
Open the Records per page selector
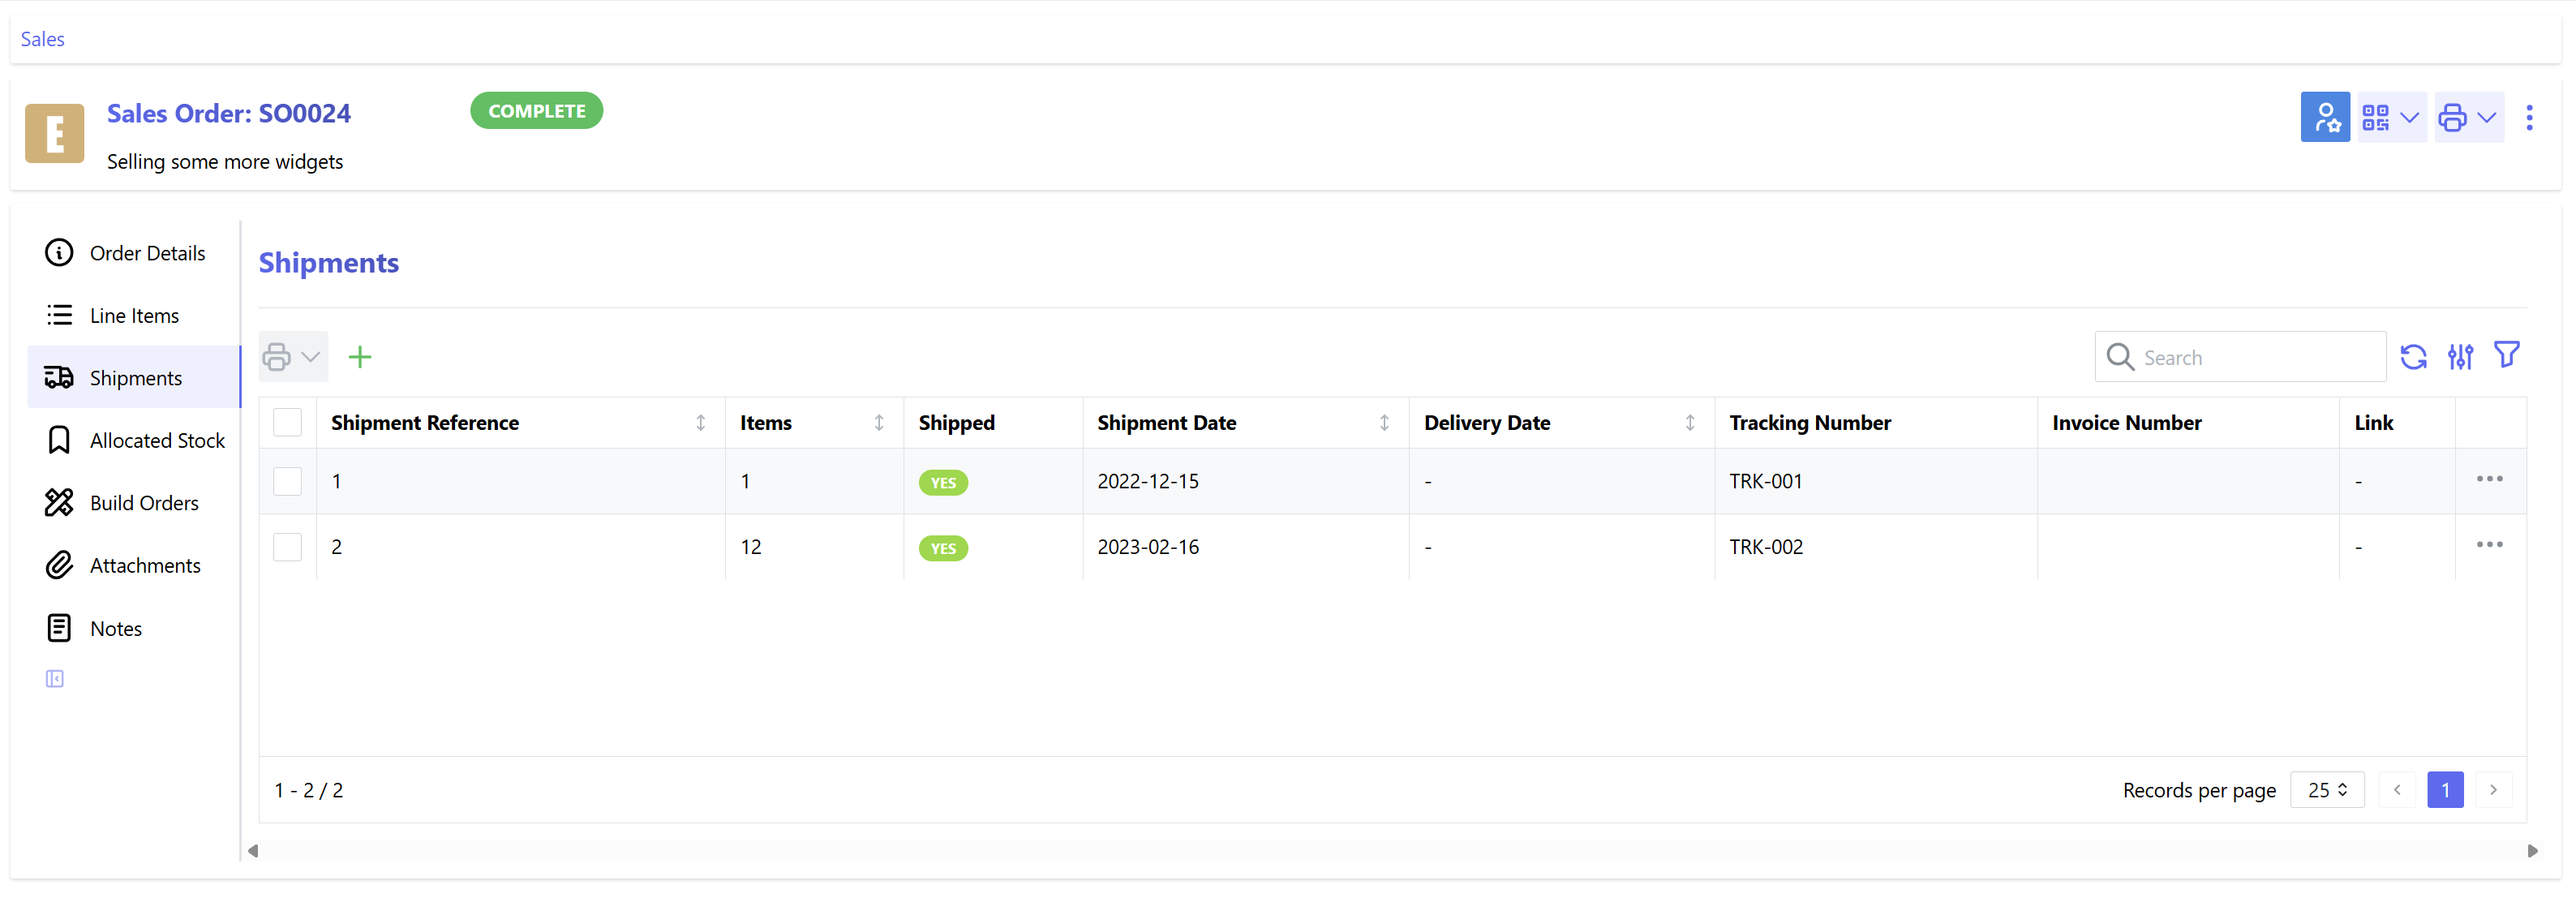coord(2327,789)
